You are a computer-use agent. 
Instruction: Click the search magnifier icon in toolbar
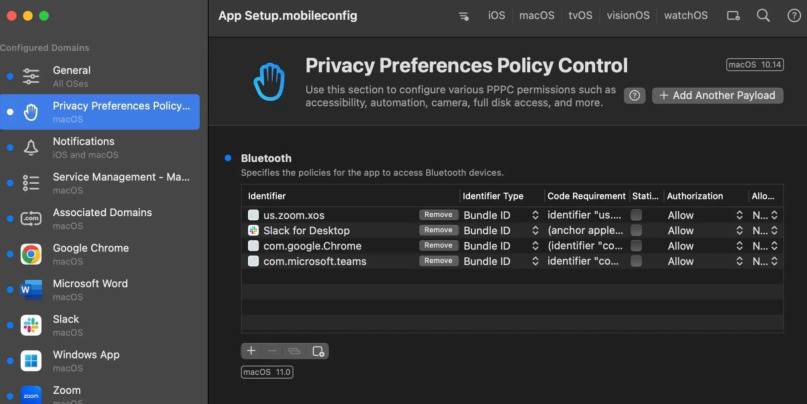pos(763,16)
